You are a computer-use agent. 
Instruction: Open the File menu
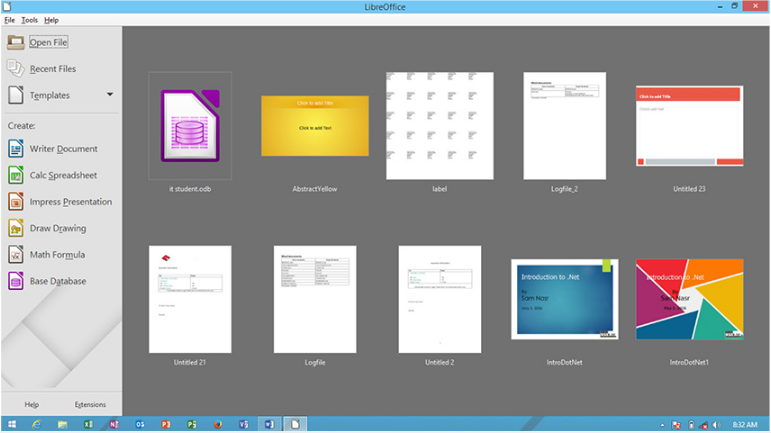click(9, 20)
